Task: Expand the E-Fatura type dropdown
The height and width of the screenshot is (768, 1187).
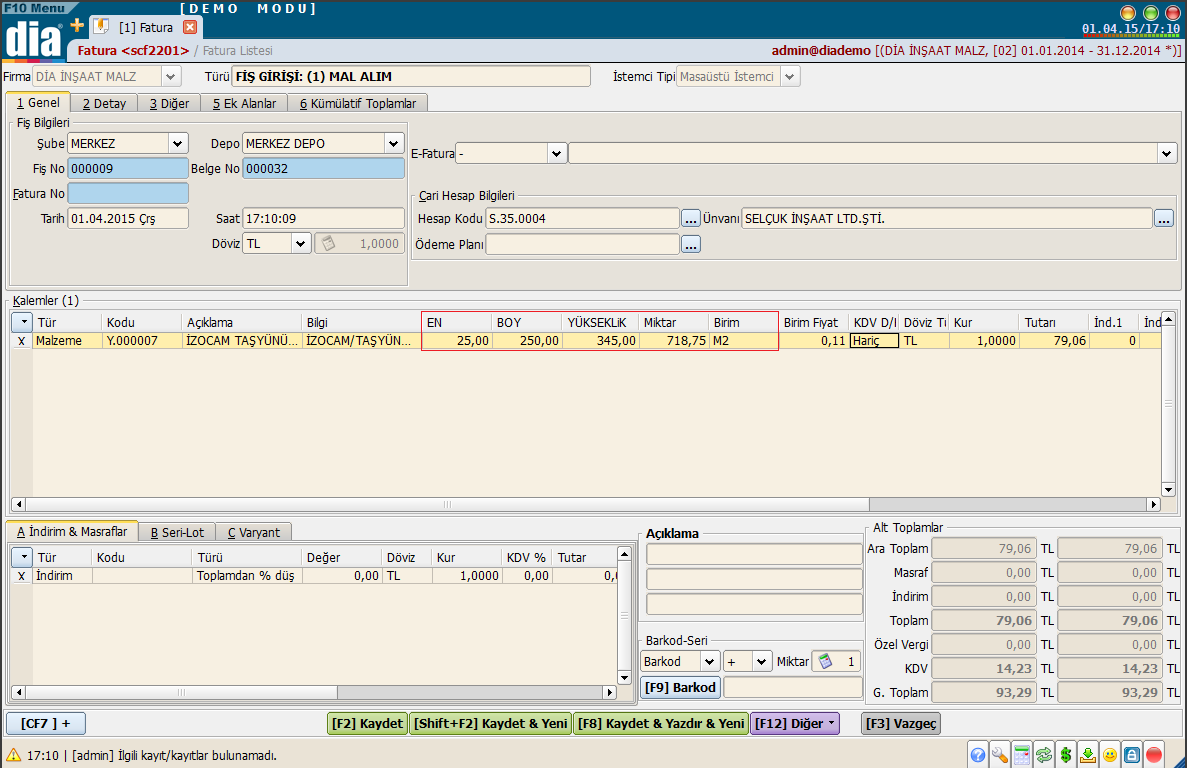Action: (x=556, y=154)
